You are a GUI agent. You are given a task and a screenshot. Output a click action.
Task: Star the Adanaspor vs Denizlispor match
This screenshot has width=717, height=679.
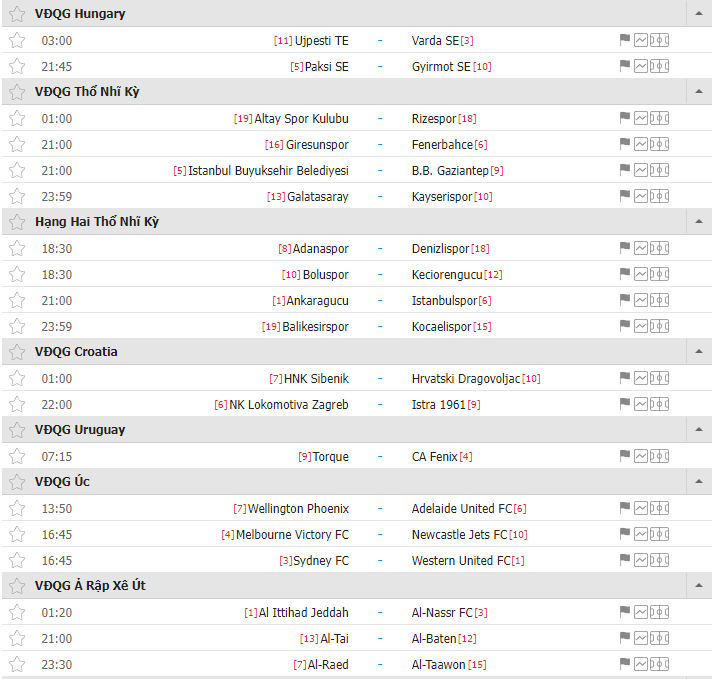(17, 248)
